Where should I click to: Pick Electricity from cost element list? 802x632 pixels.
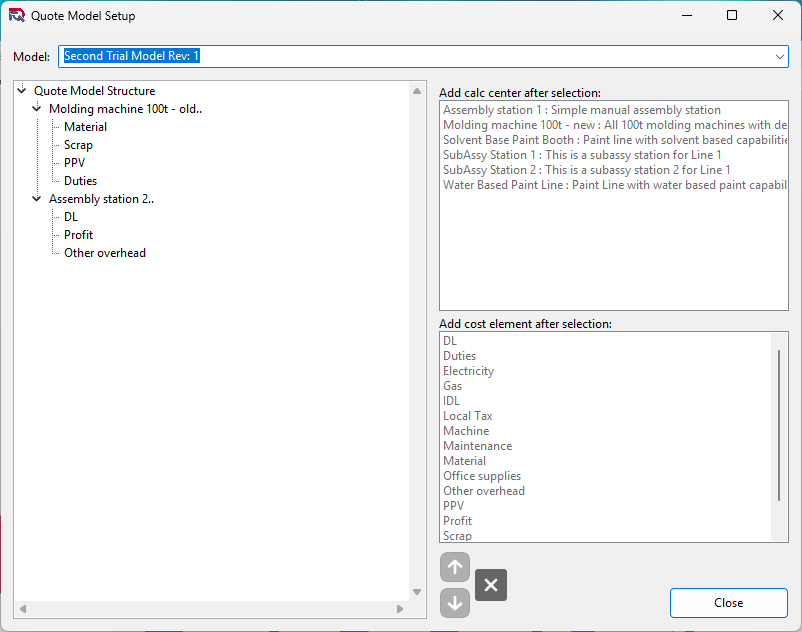point(468,371)
